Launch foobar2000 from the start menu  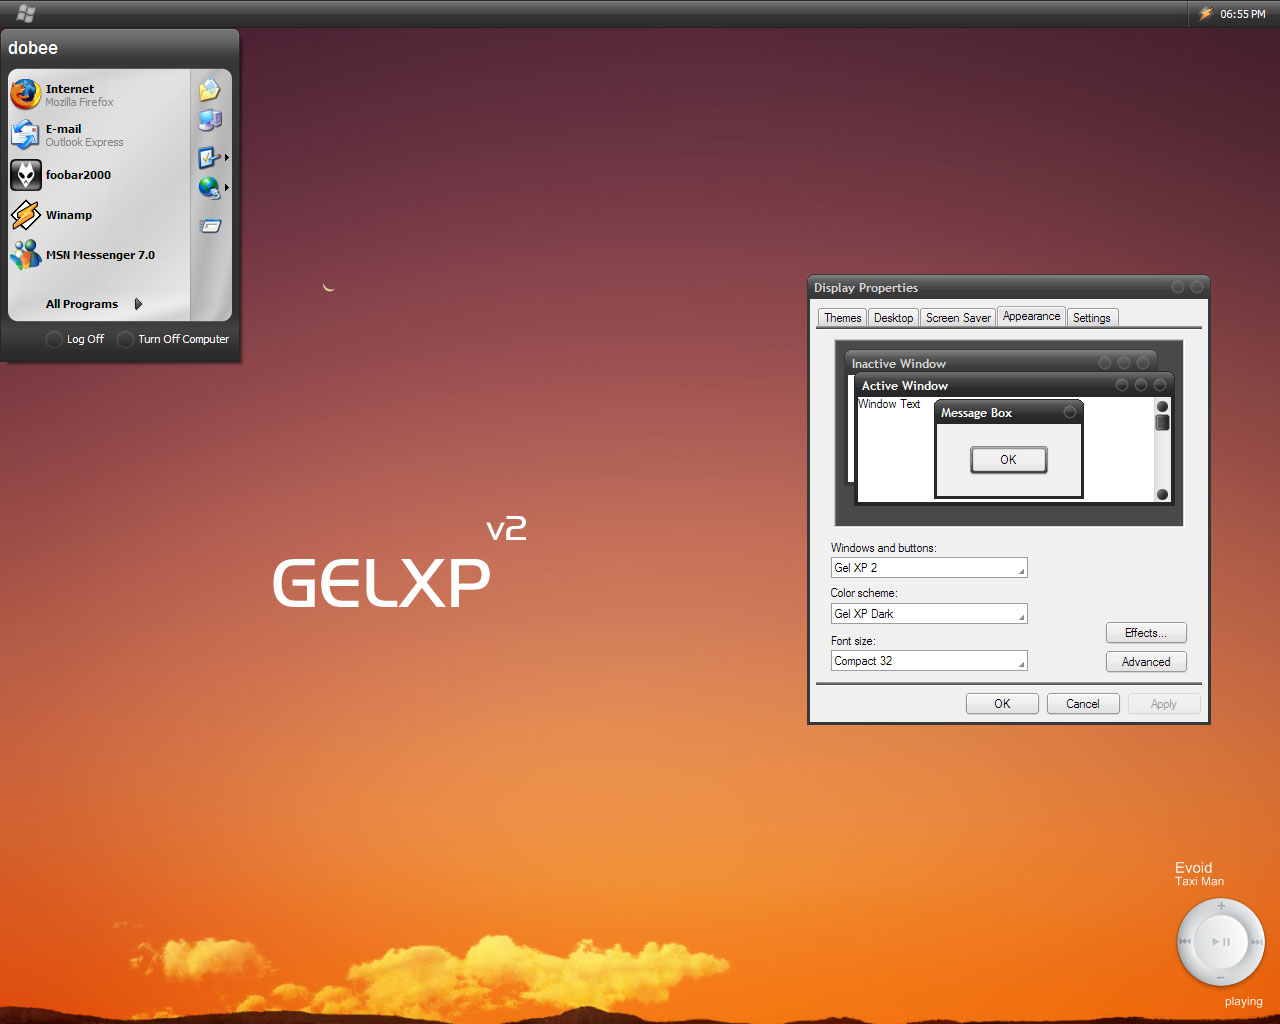98,175
